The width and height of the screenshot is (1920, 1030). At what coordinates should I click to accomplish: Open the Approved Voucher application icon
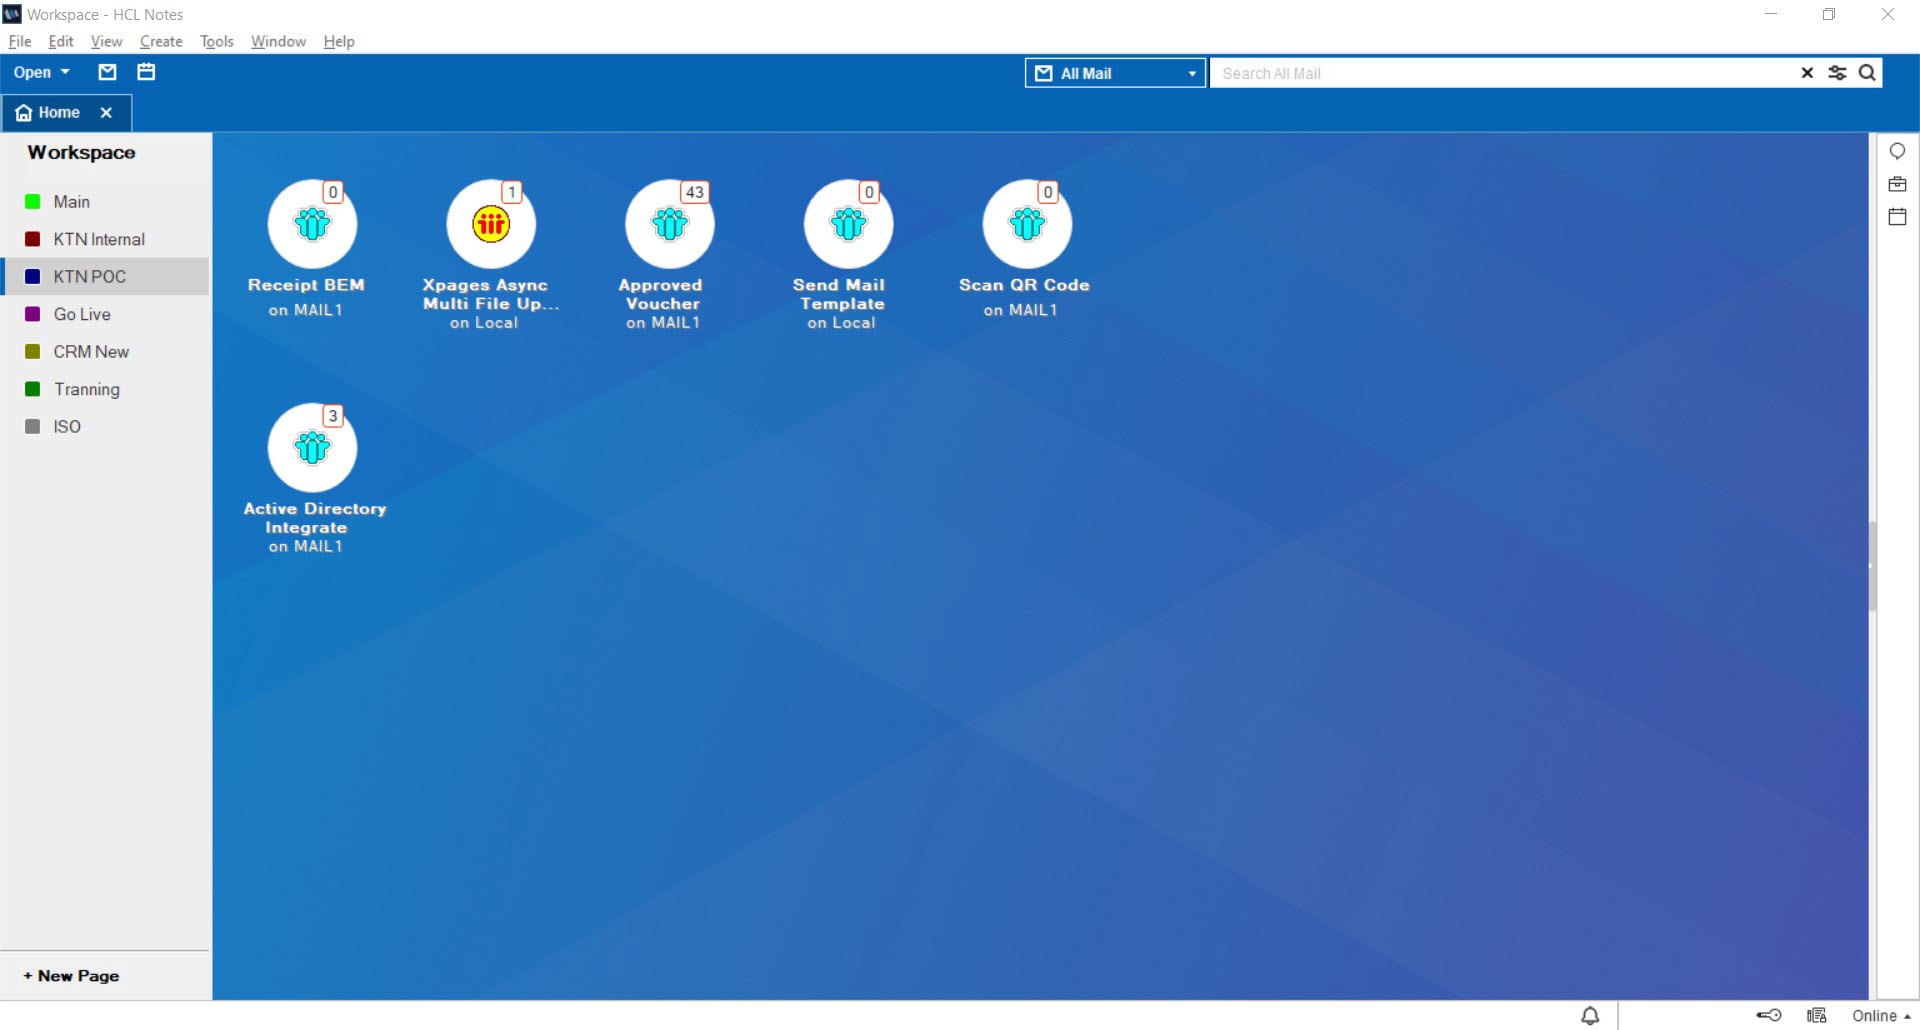pyautogui.click(x=669, y=224)
